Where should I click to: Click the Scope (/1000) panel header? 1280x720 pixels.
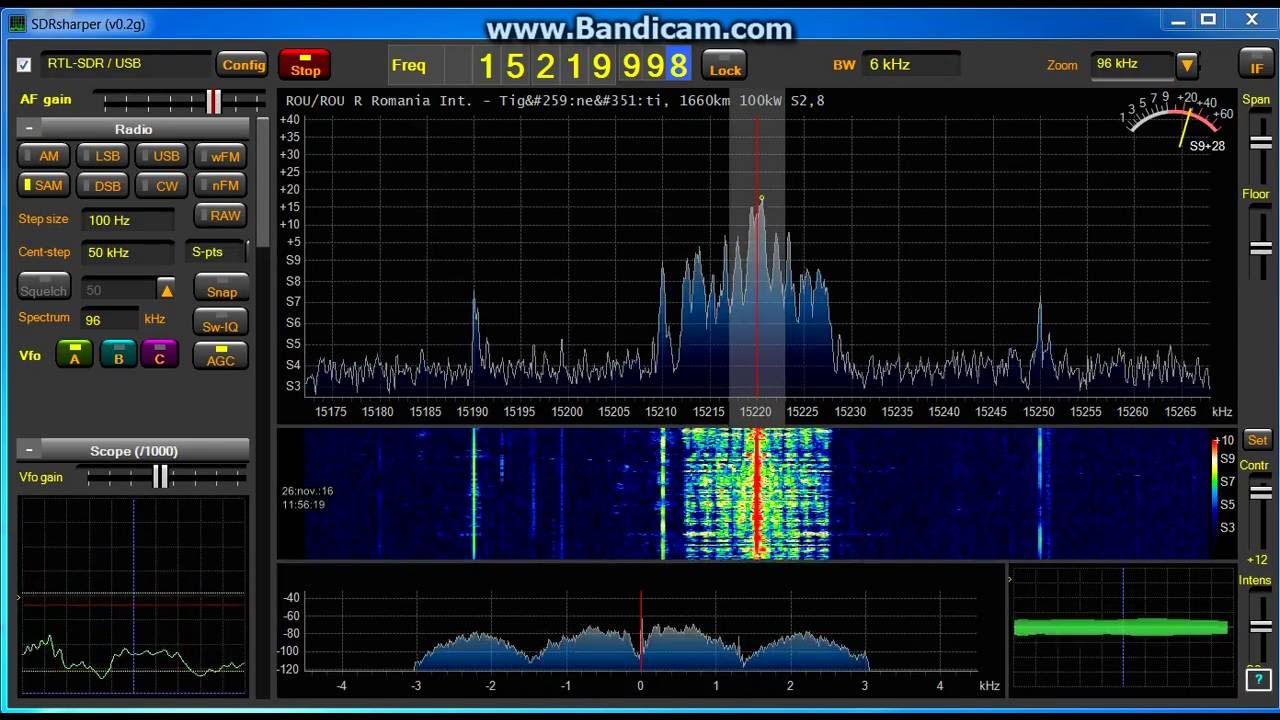coord(133,451)
